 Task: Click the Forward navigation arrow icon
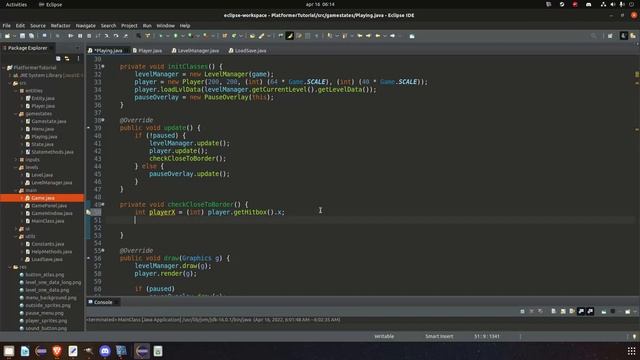(x=392, y=36)
